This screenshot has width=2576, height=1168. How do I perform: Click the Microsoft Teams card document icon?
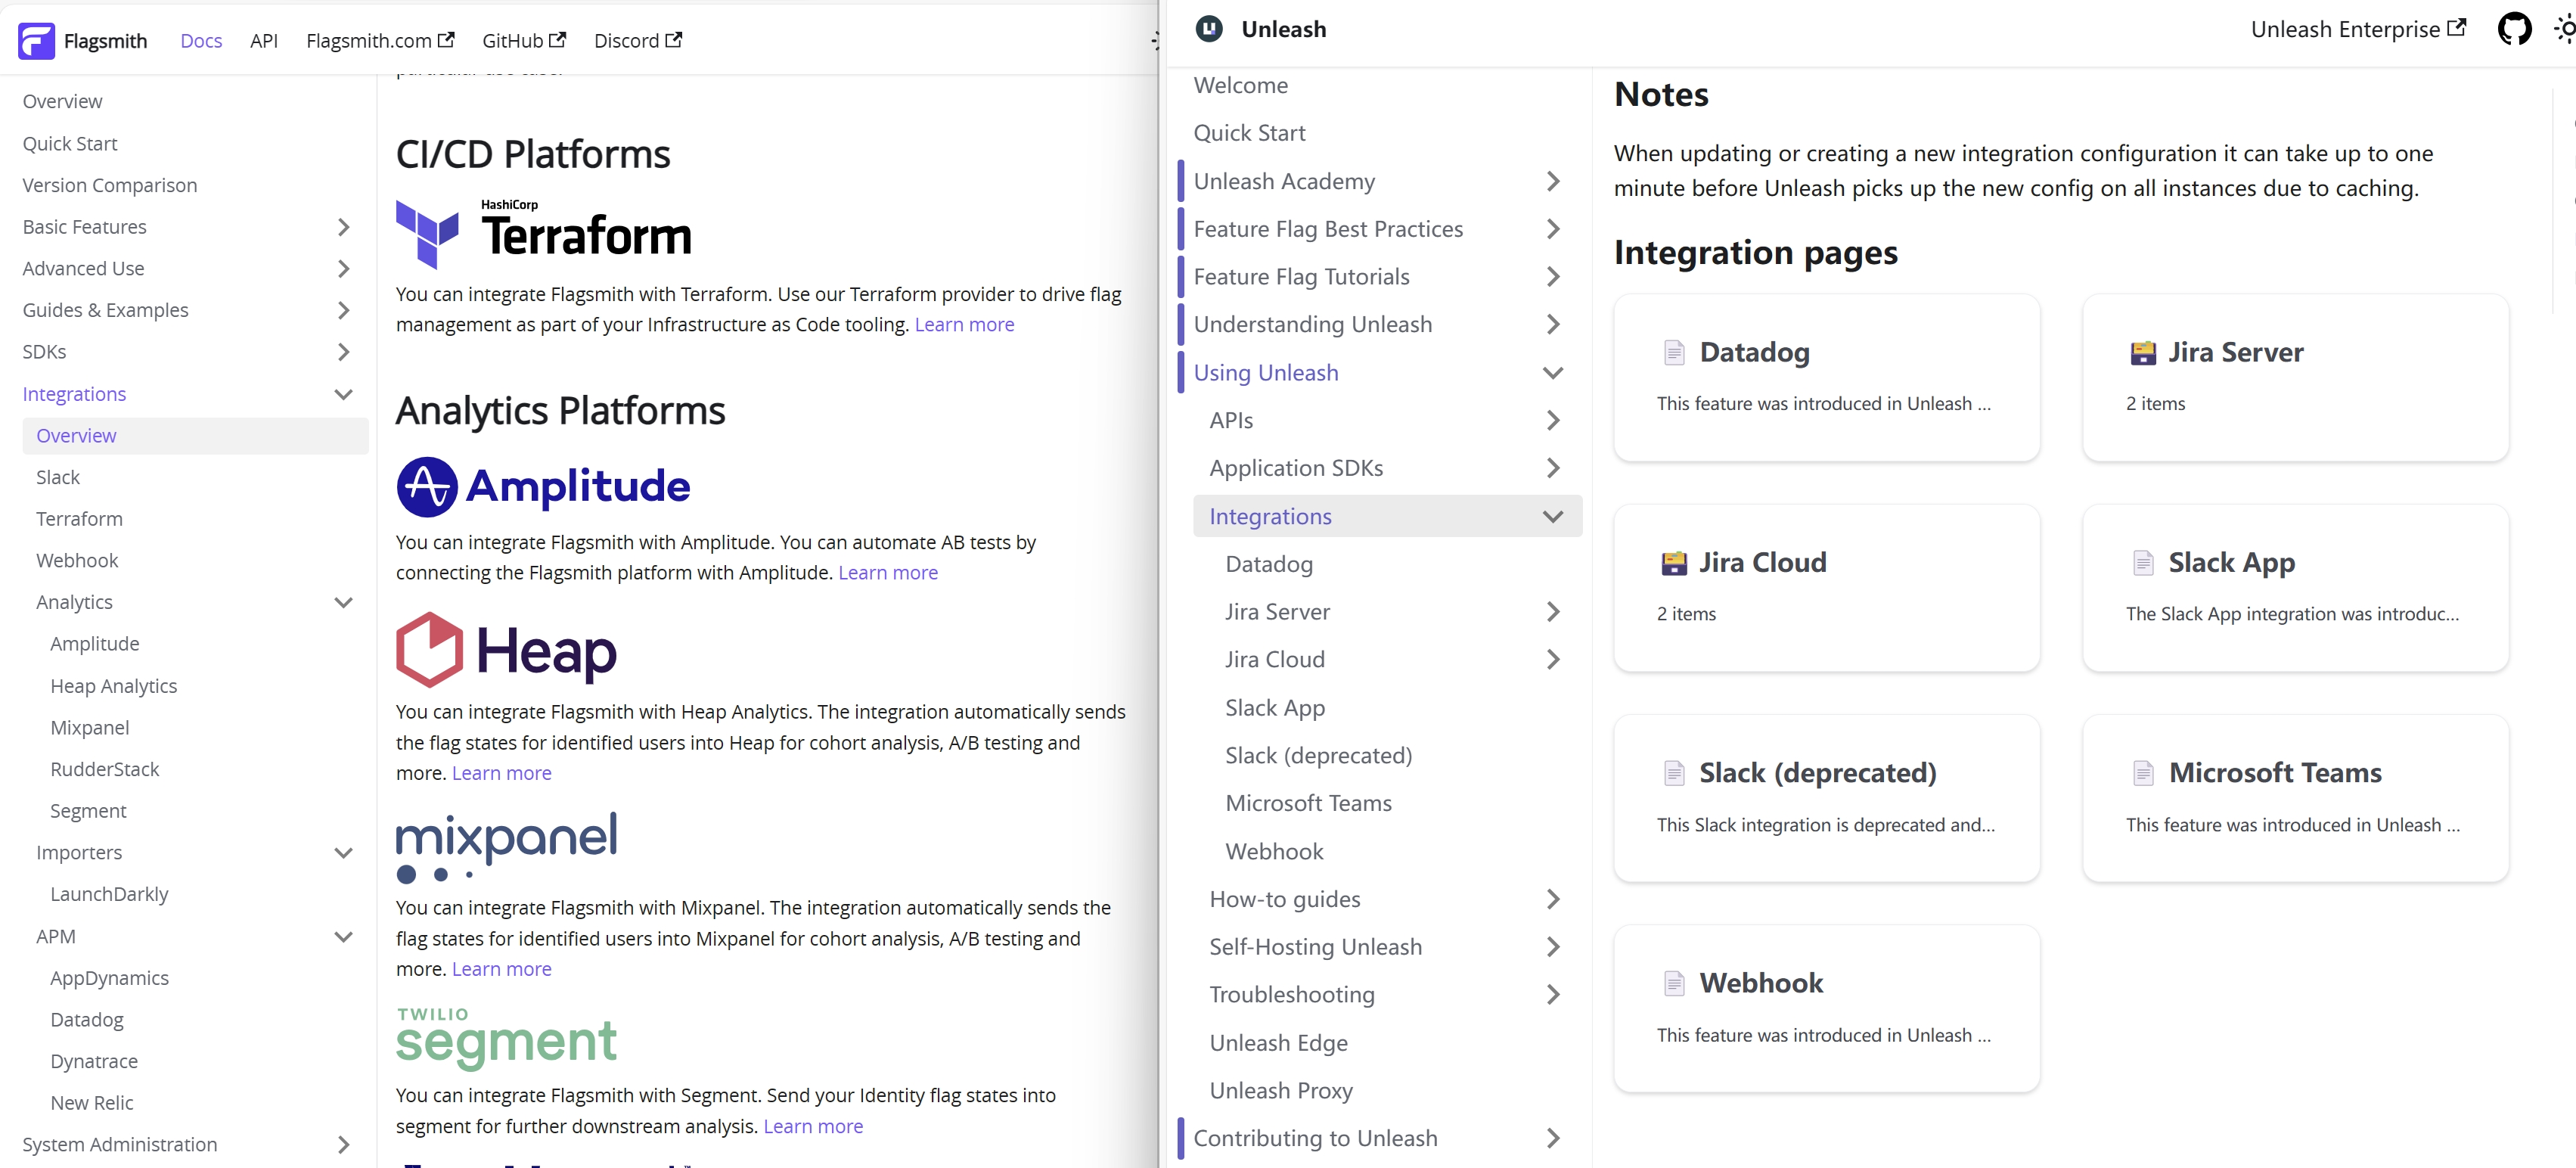(2143, 773)
